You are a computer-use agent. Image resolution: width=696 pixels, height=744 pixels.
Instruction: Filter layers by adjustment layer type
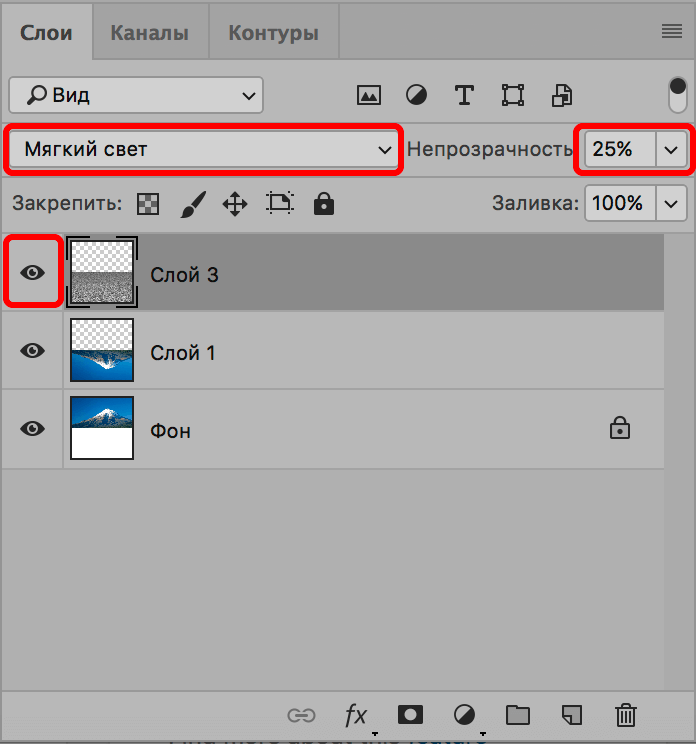point(416,95)
